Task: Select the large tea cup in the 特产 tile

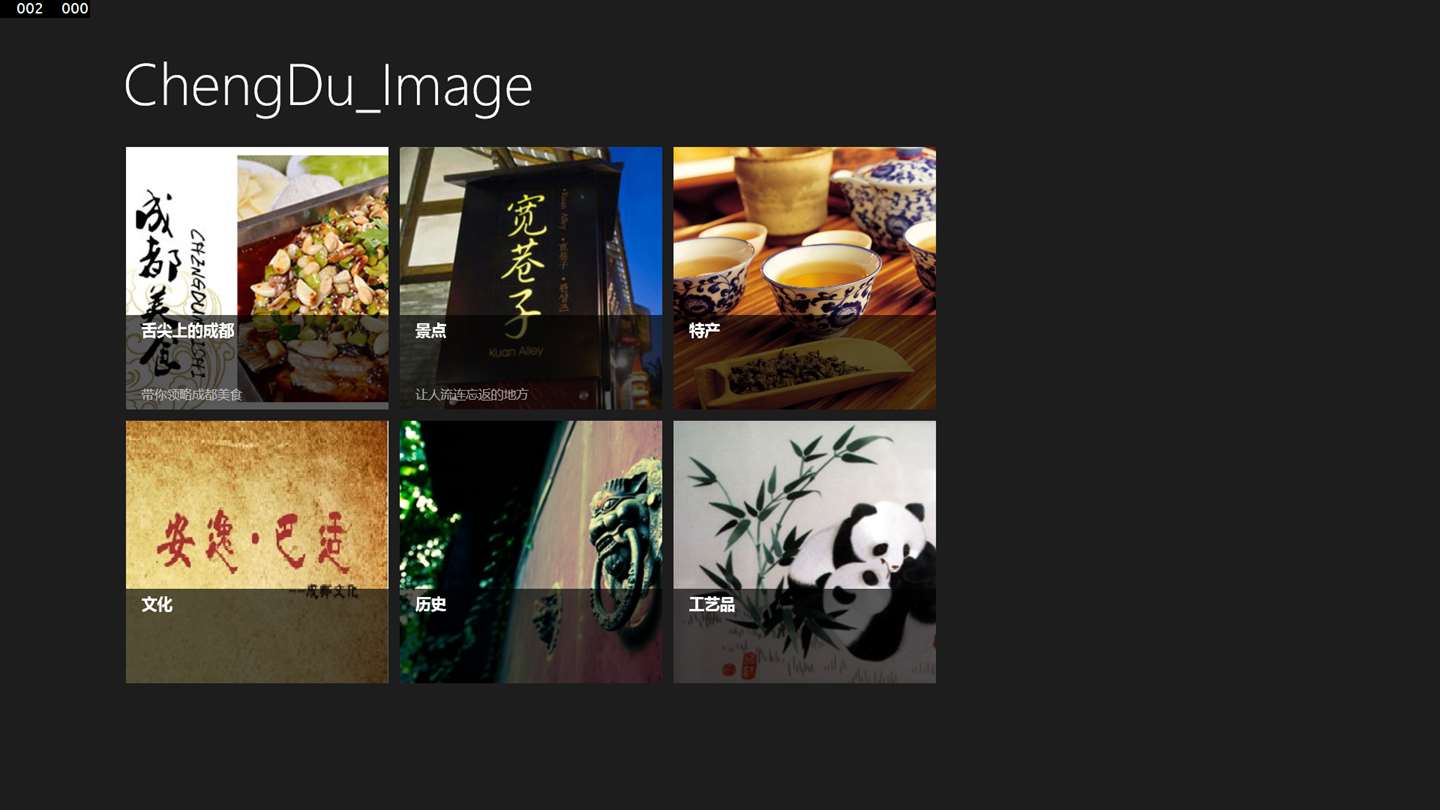Action: click(x=822, y=284)
